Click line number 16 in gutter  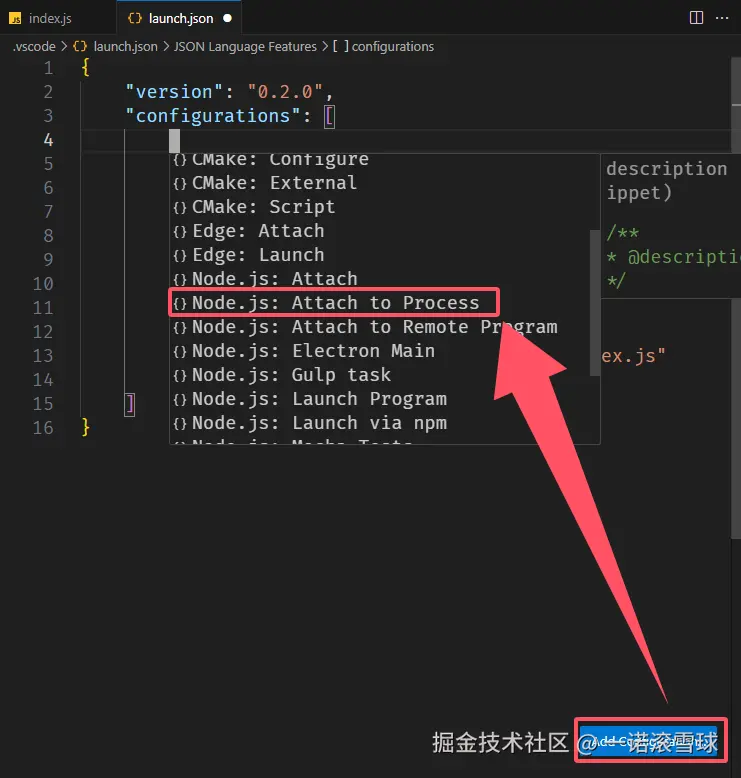click(x=43, y=428)
